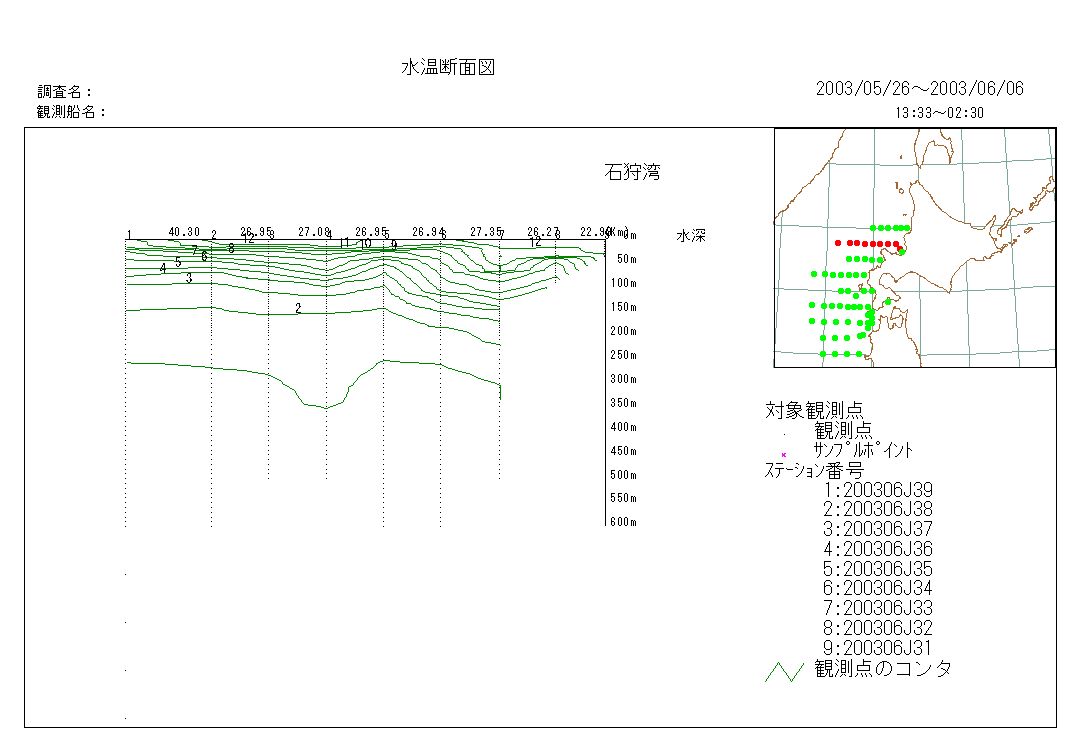The height and width of the screenshot is (755, 1084).
Task: Open the Hokkaido location map inset
Action: 914,248
